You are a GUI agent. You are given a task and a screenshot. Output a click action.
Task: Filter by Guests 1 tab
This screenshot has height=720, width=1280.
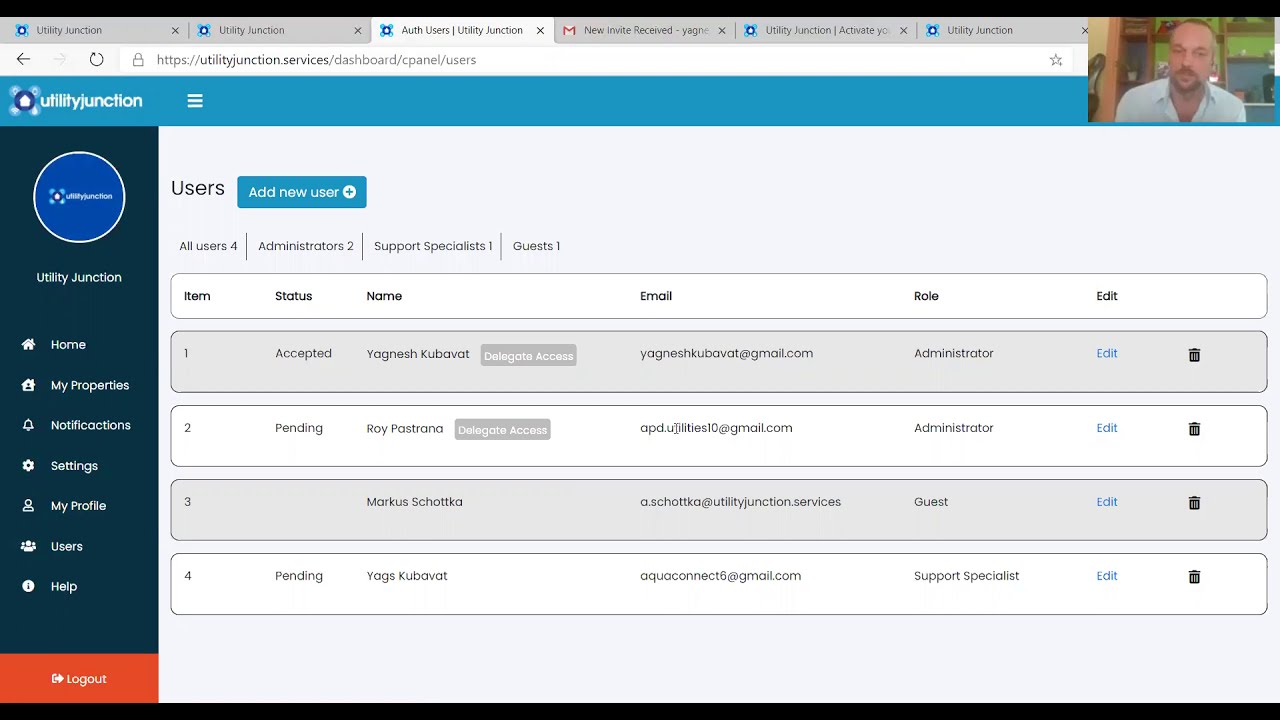[536, 246]
